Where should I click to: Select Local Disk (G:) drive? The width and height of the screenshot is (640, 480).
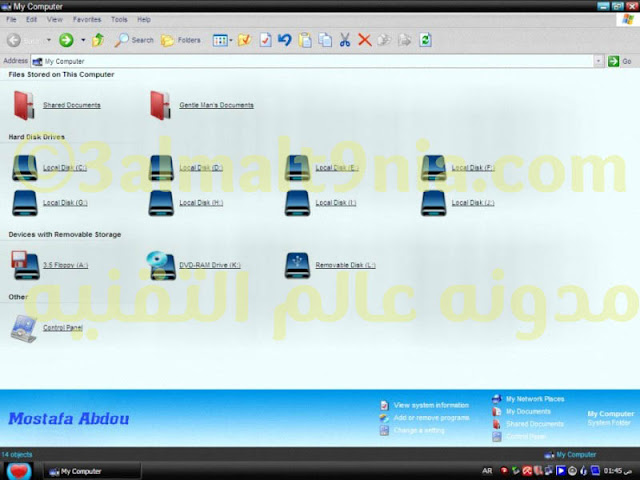[x=49, y=203]
